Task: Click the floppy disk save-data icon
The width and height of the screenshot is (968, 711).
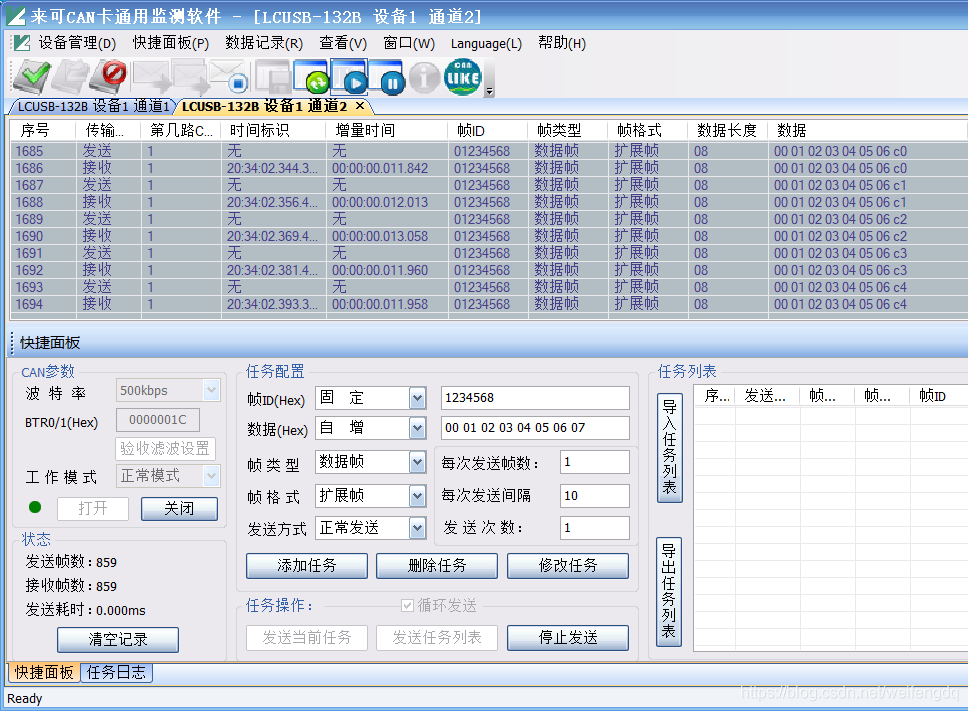Action: pyautogui.click(x=272, y=77)
